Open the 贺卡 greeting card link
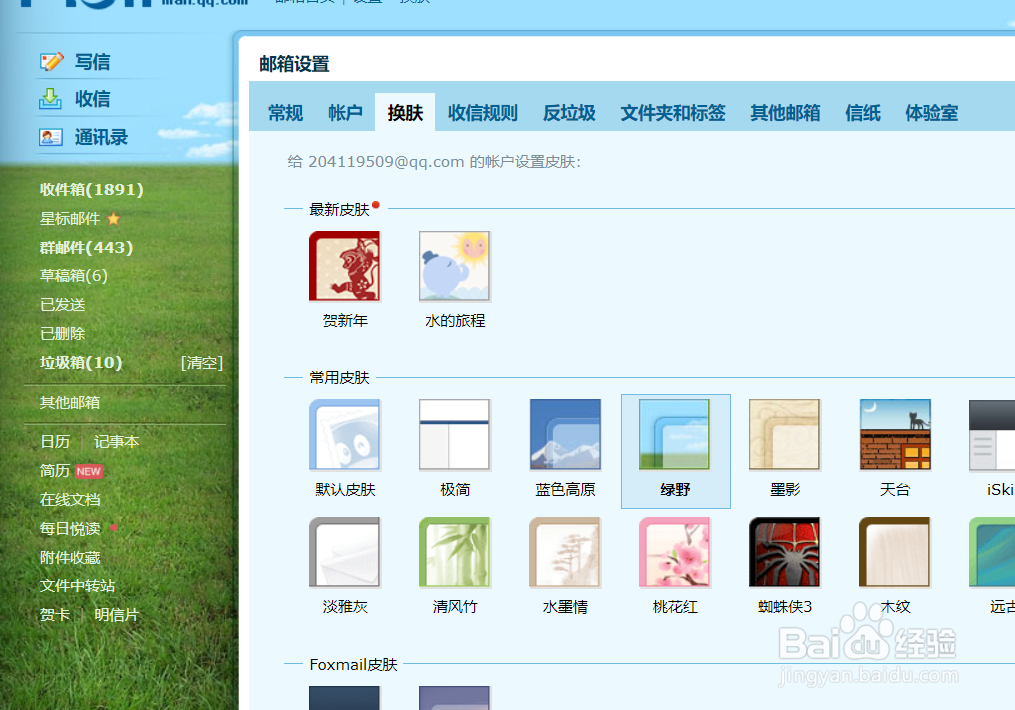Screen dimensions: 1015x710 pos(55,615)
